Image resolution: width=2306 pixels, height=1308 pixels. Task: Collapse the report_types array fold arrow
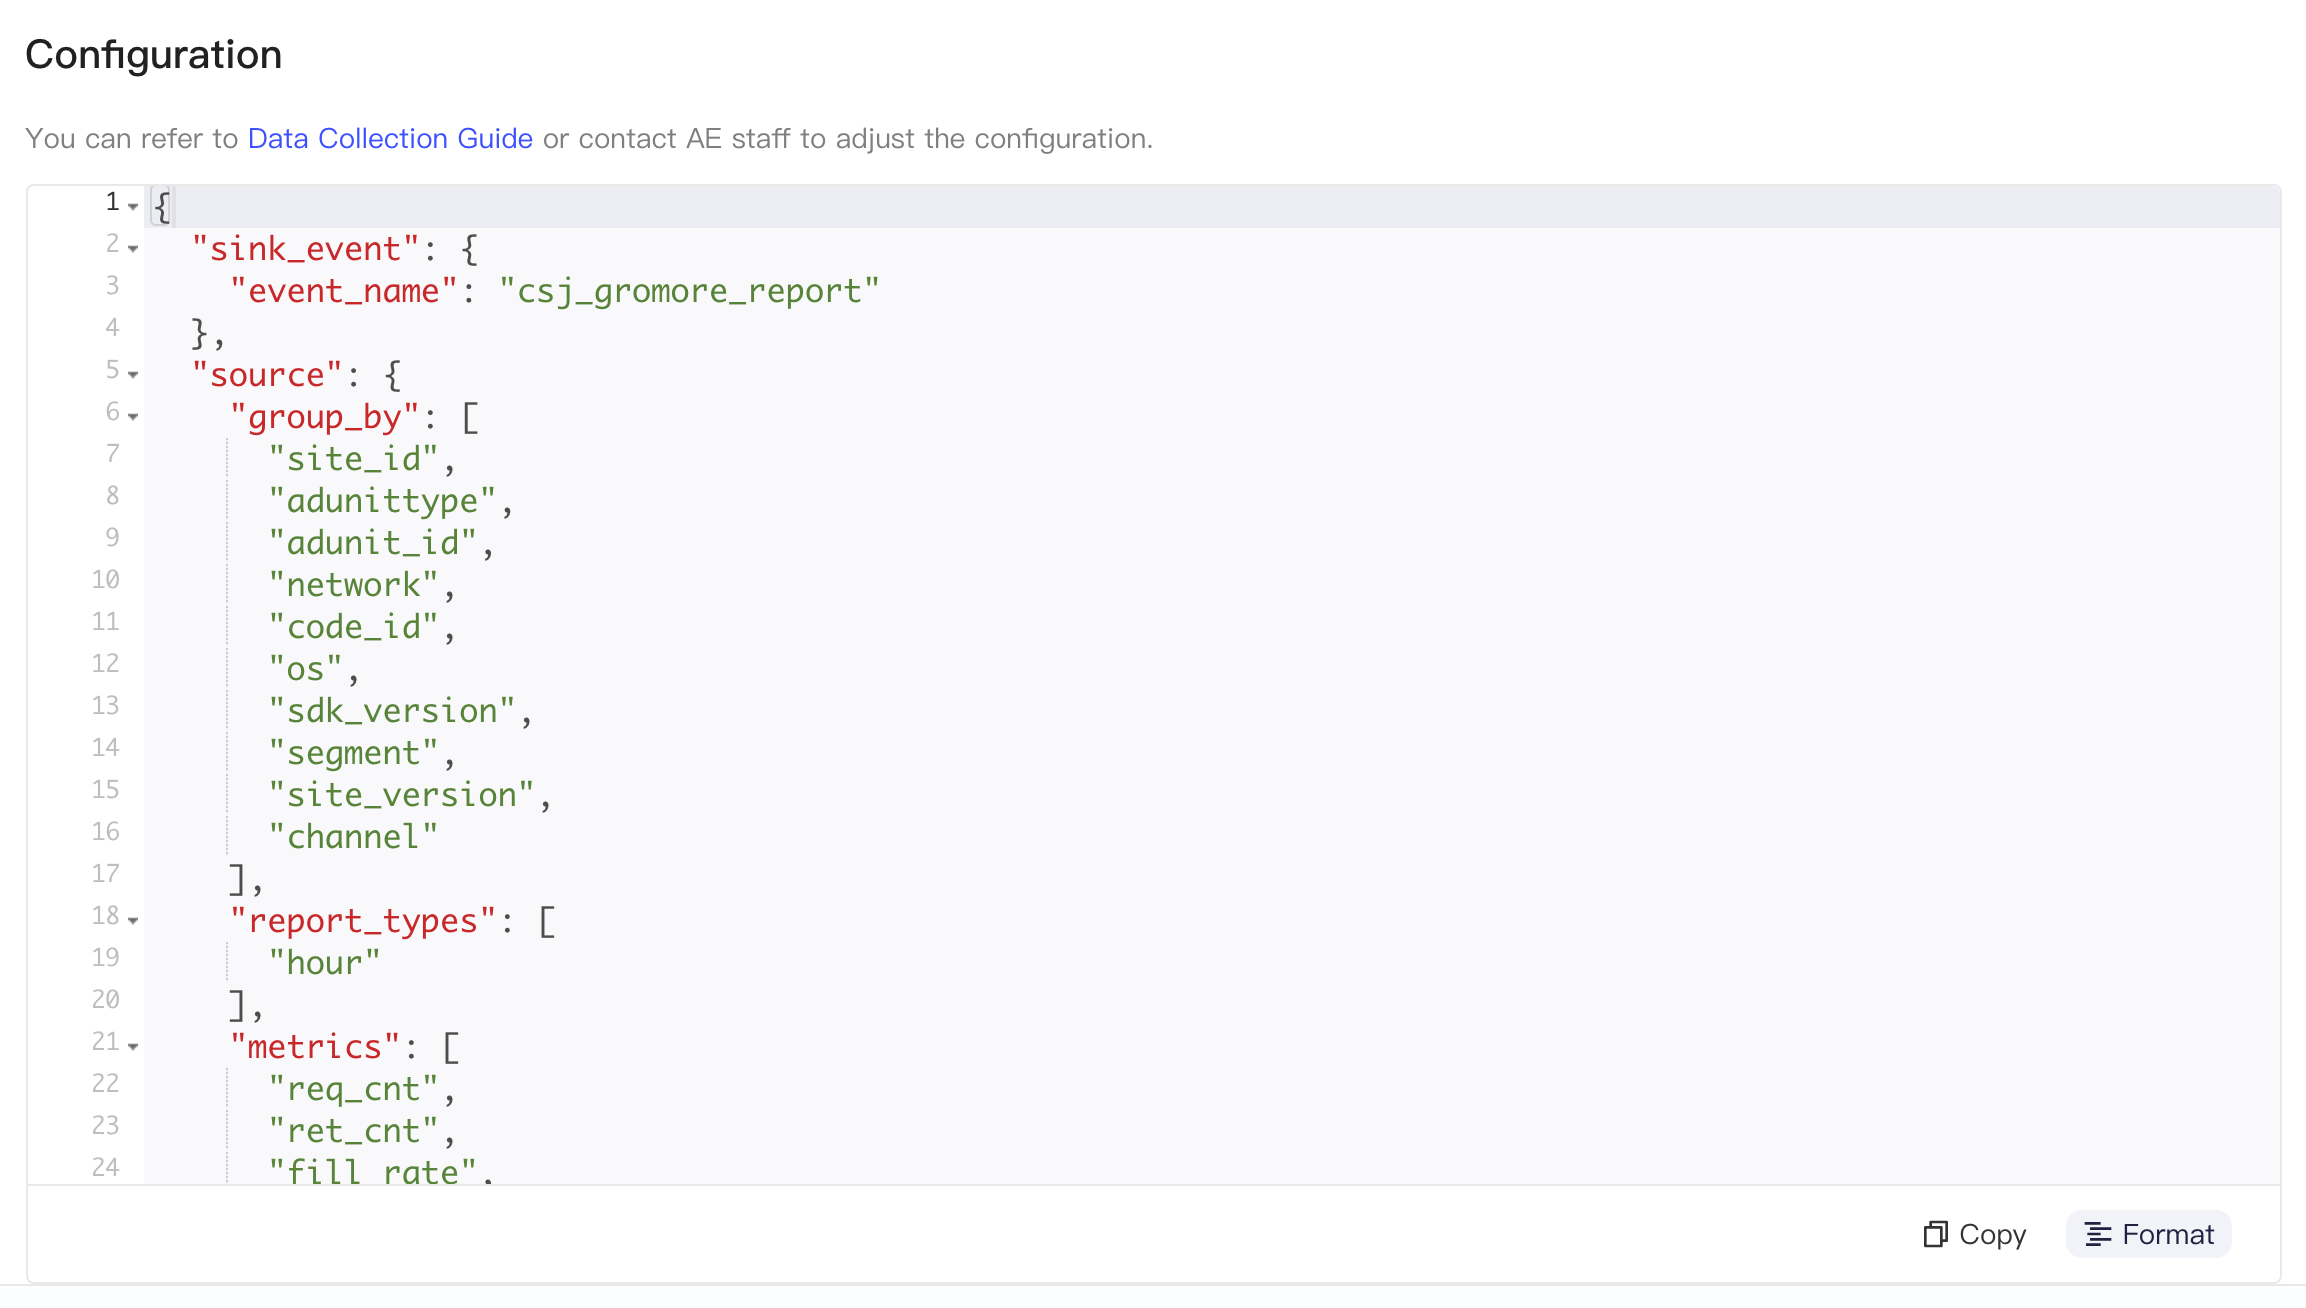(x=133, y=920)
